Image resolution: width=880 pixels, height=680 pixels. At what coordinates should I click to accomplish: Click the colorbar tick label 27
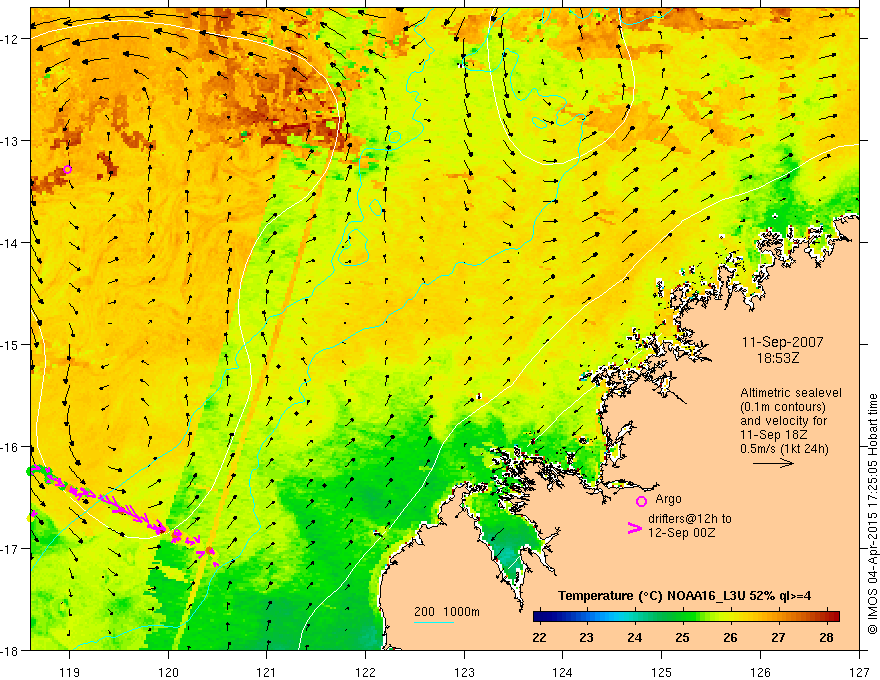click(778, 638)
